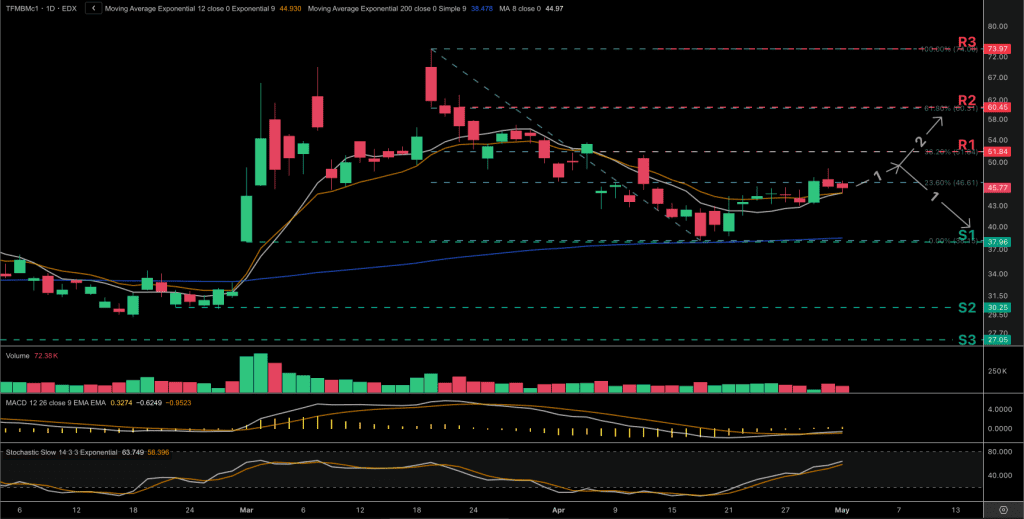
Task: Click the Mar label on time axis
Action: (248, 509)
